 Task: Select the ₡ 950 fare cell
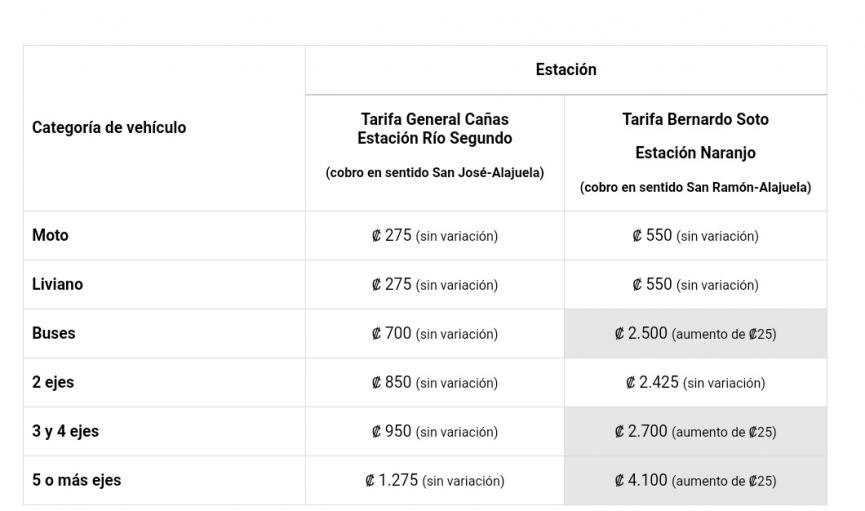(434, 432)
